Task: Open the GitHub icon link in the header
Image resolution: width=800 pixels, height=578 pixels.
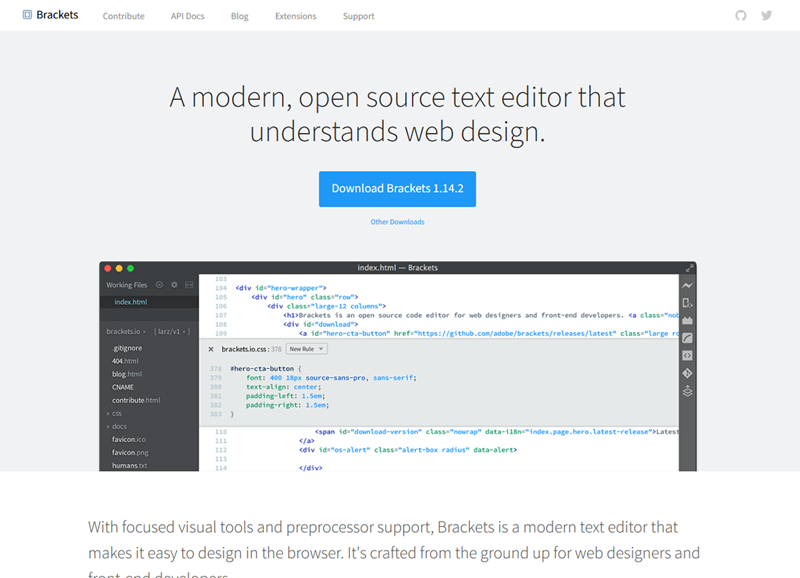Action: pyautogui.click(x=741, y=15)
